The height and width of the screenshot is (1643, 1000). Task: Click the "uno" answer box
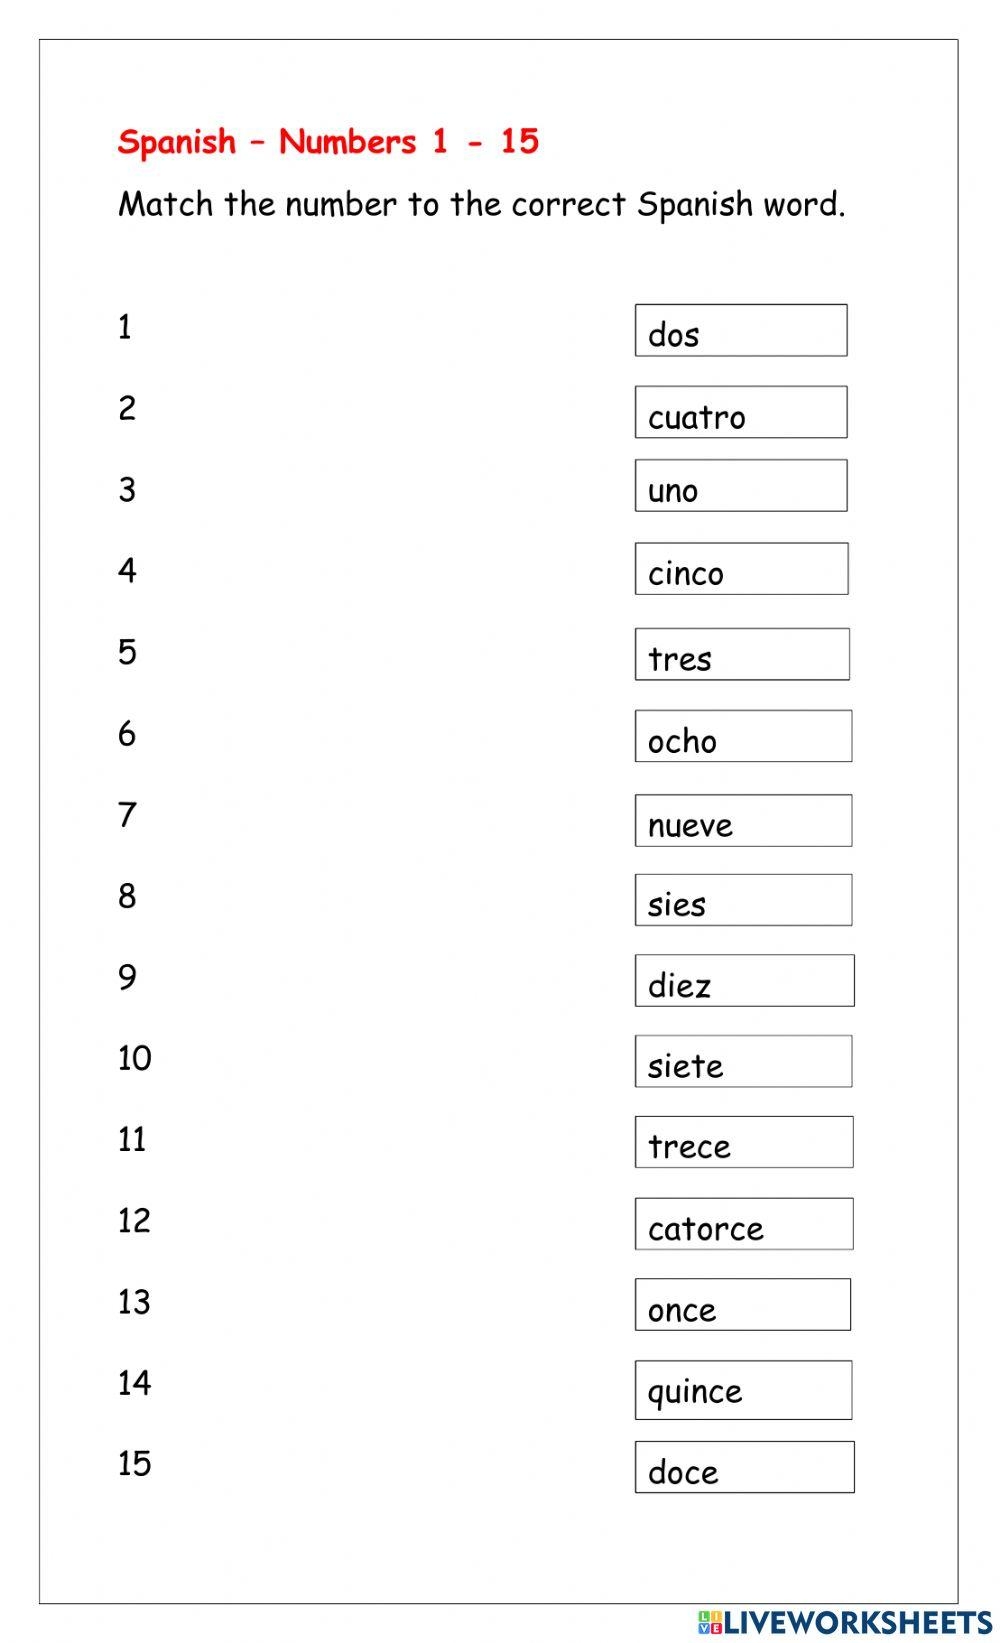coord(741,486)
